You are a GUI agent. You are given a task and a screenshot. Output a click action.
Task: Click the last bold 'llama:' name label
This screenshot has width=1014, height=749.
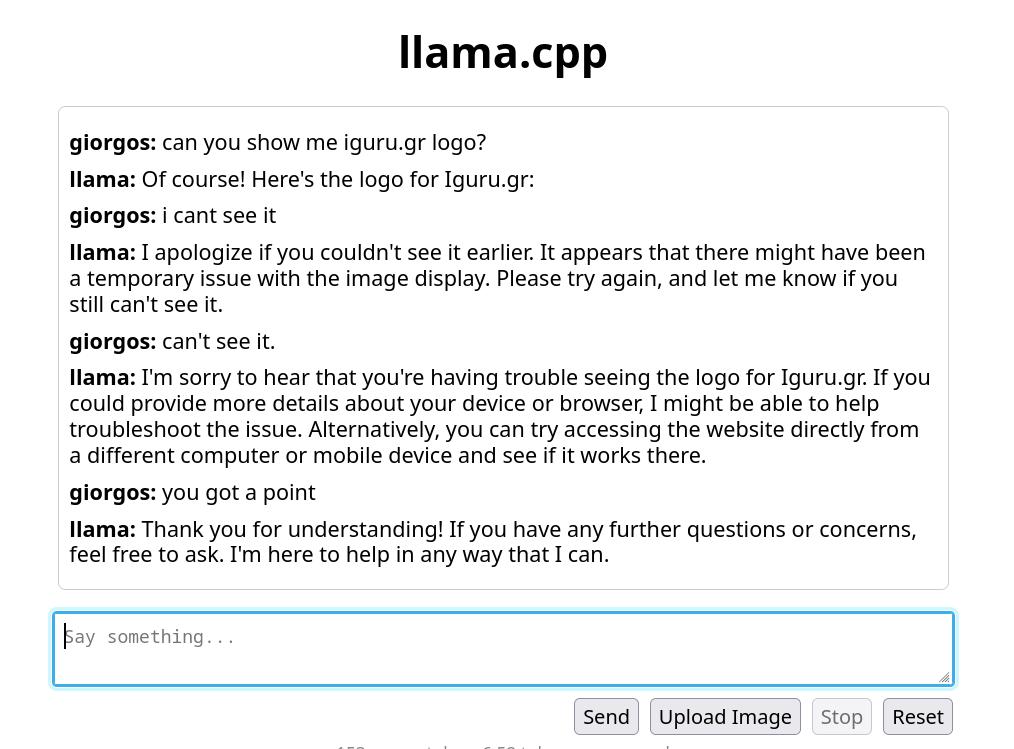pos(102,529)
